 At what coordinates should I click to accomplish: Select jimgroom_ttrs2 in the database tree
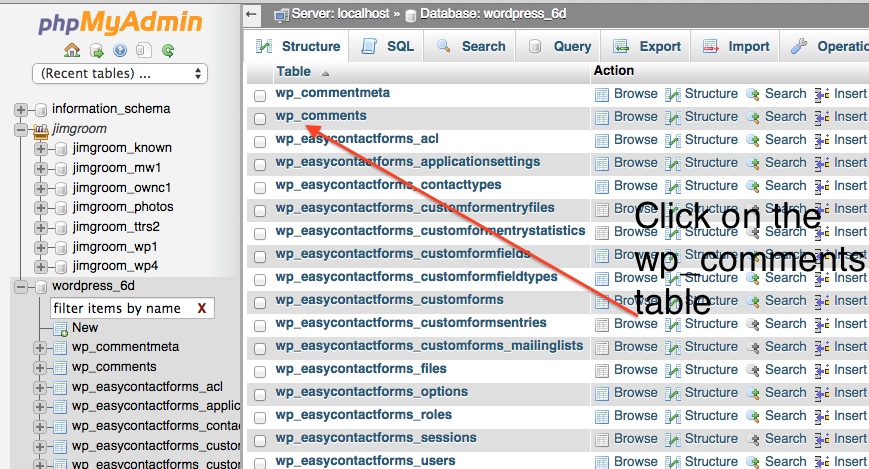click(x=116, y=227)
